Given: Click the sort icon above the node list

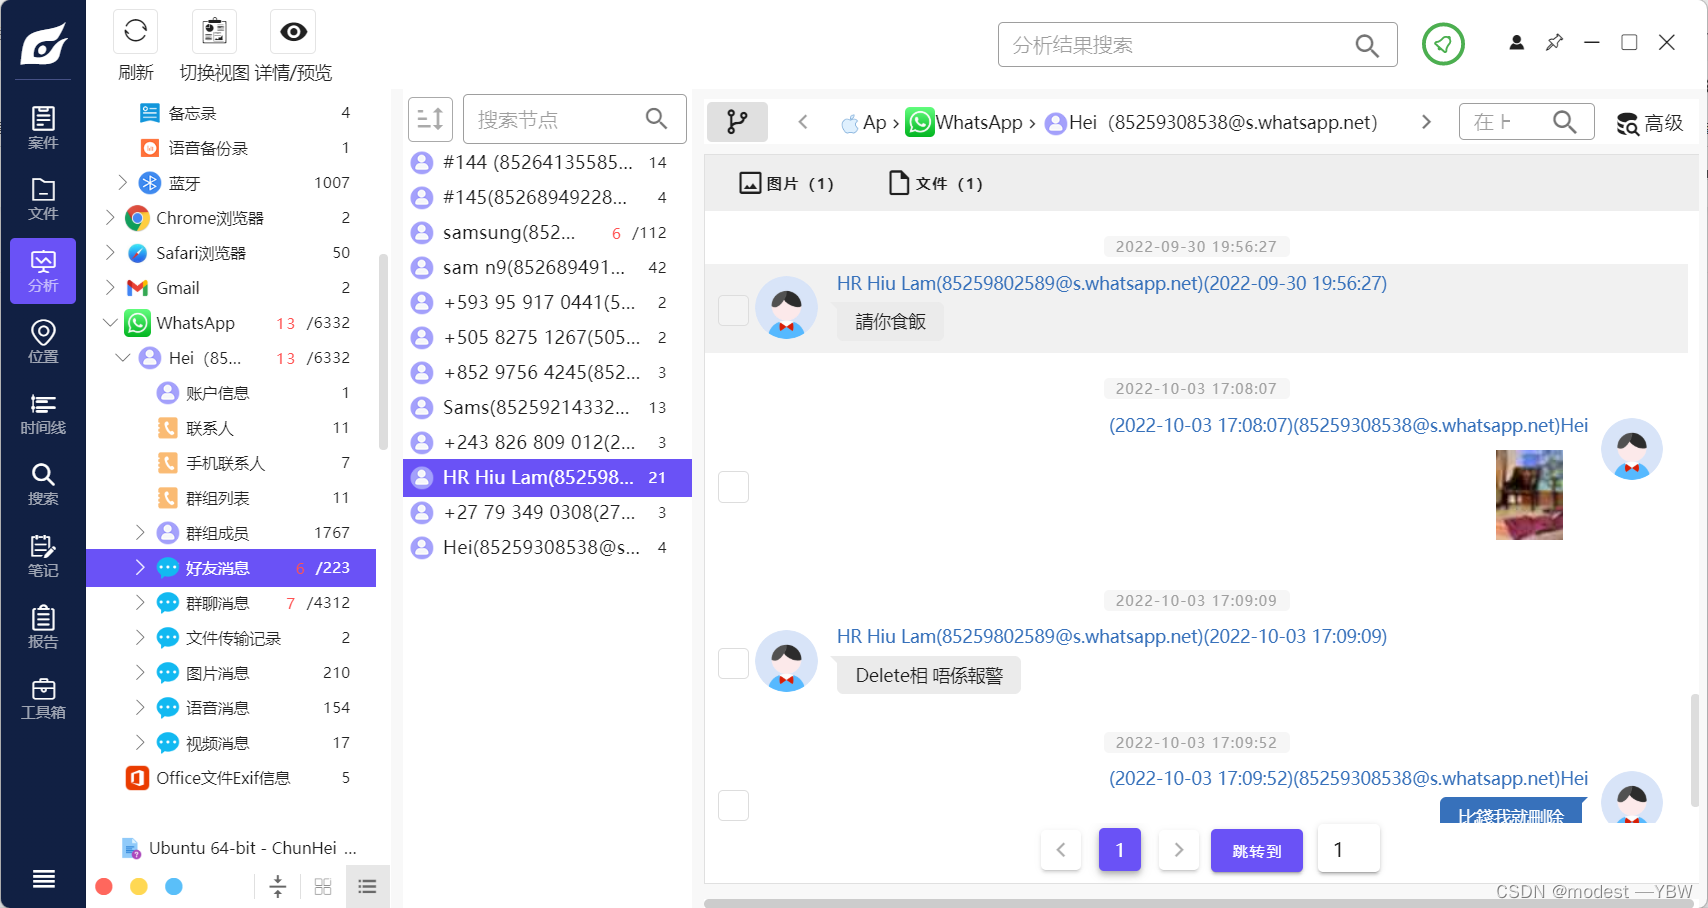Looking at the screenshot, I should pos(430,118).
